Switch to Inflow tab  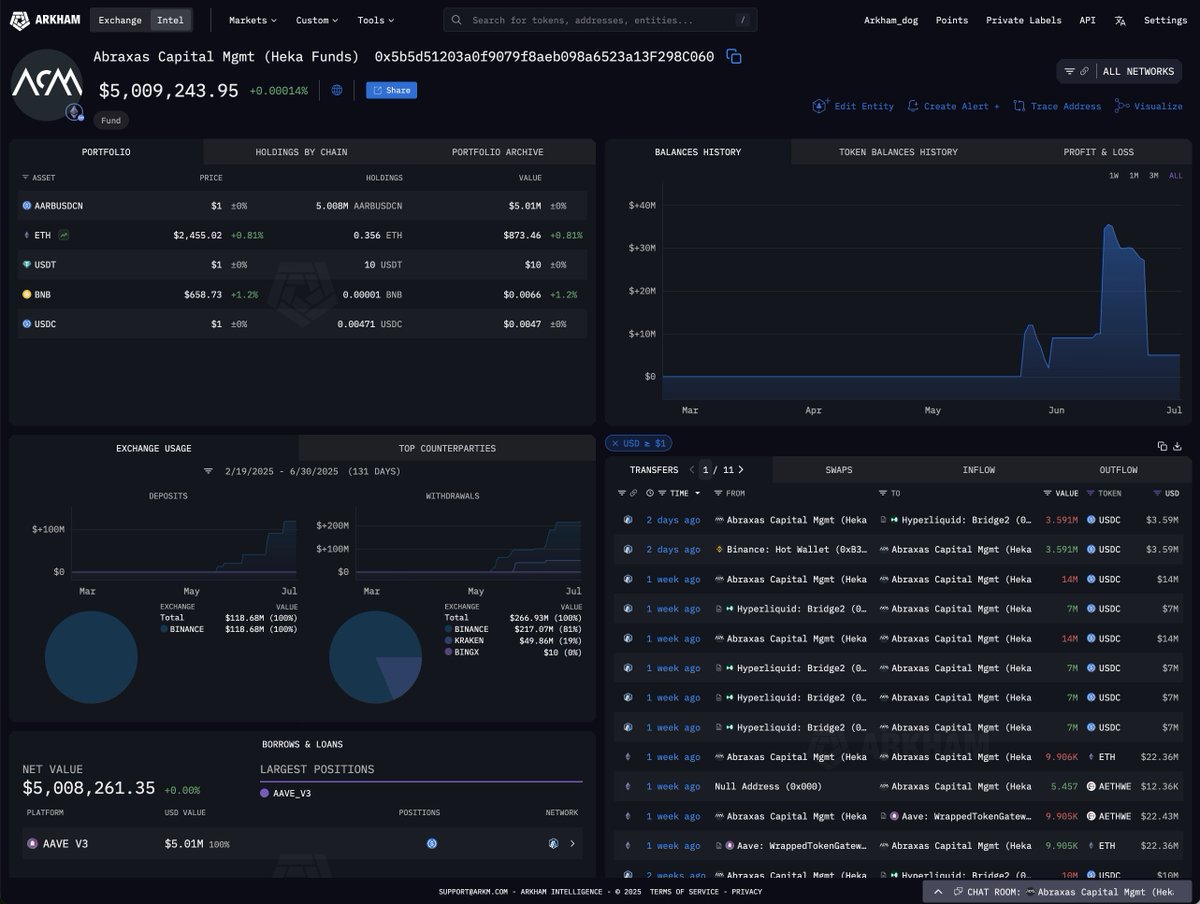[978, 470]
